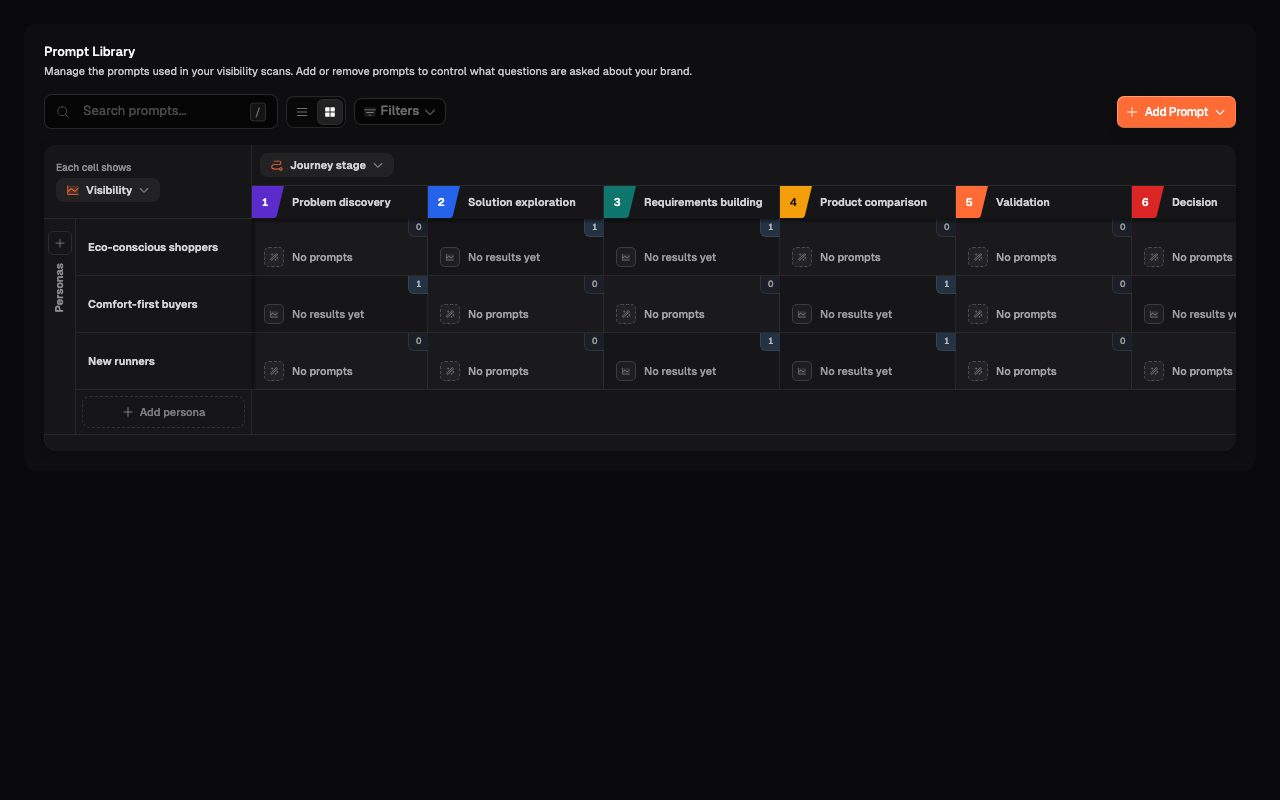Switch to grid view layout

pos(330,112)
